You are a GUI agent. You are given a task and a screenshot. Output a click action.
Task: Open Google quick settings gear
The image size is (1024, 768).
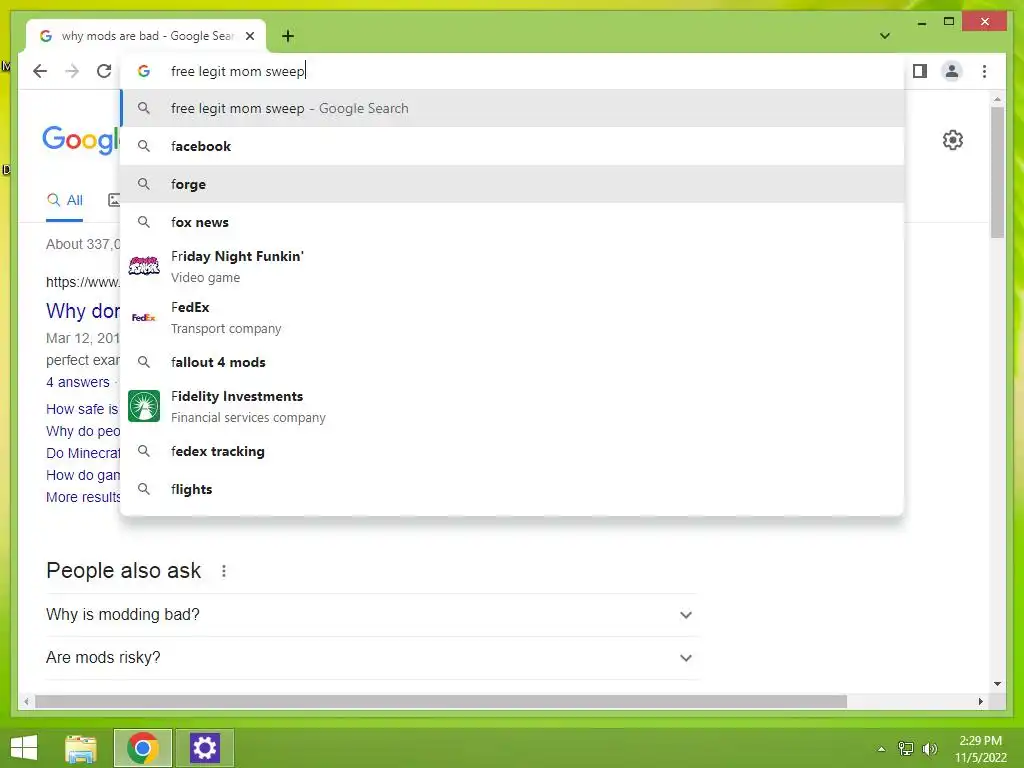coord(953,140)
